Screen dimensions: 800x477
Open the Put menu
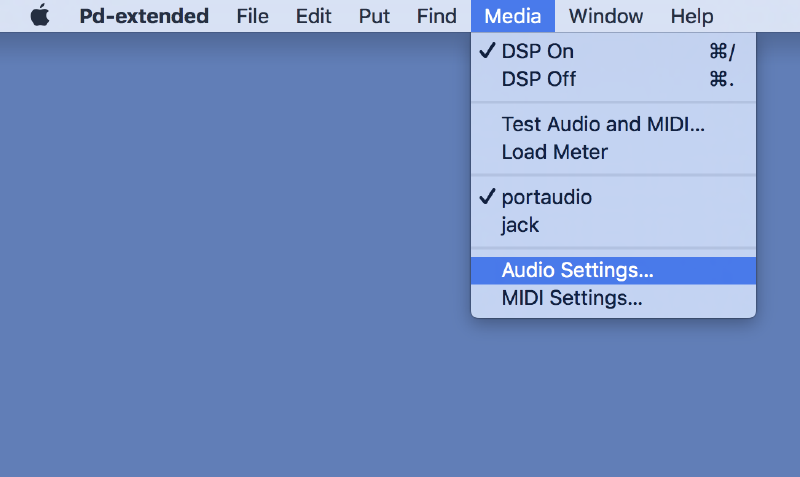click(x=374, y=16)
